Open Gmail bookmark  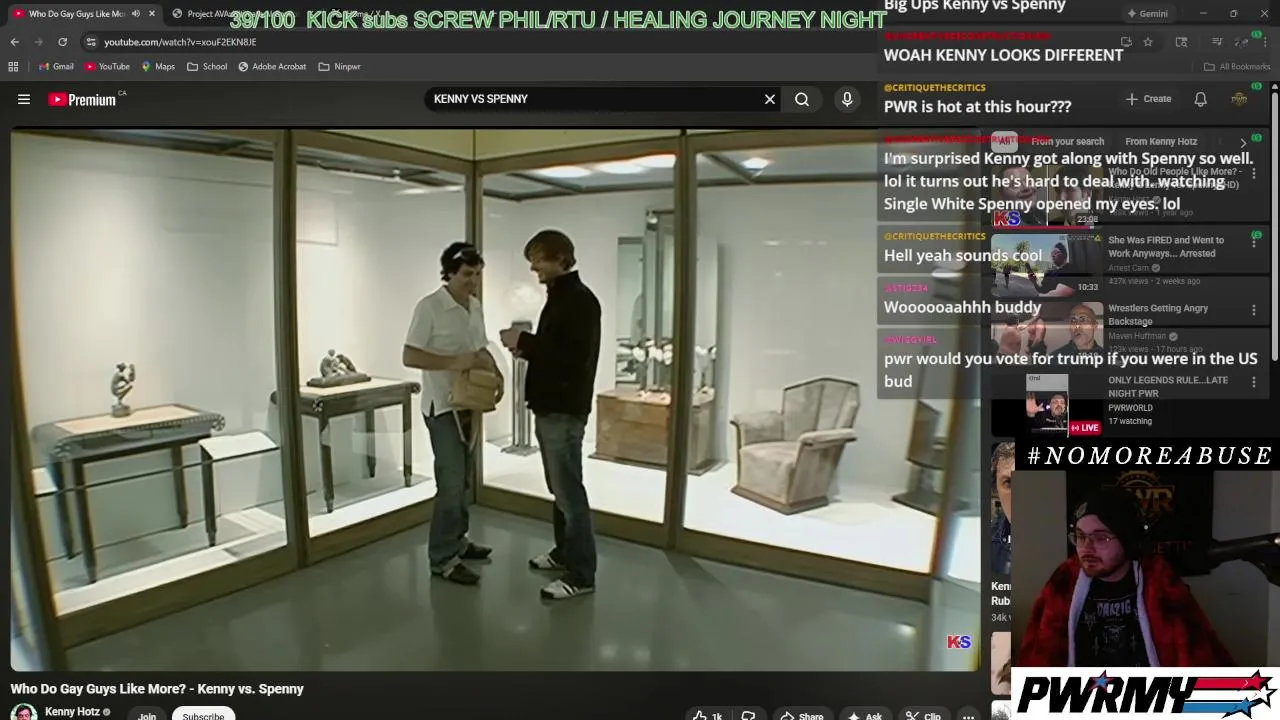tap(56, 67)
